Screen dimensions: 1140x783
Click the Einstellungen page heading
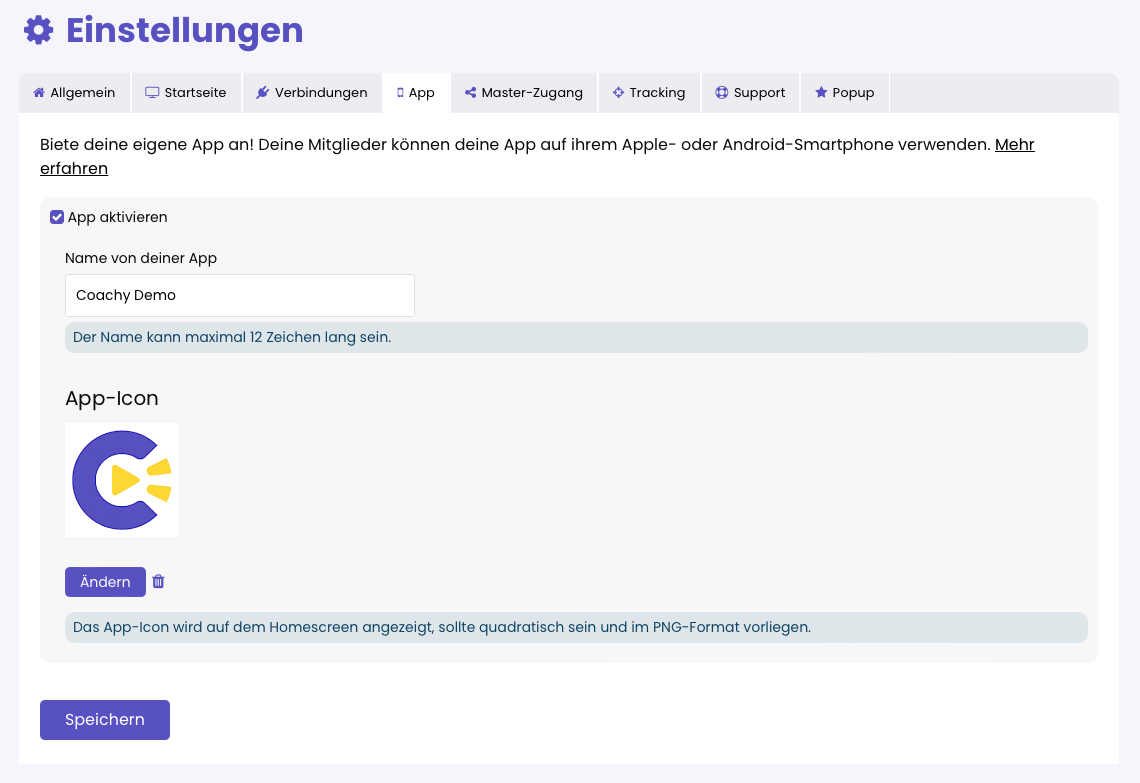click(x=185, y=31)
